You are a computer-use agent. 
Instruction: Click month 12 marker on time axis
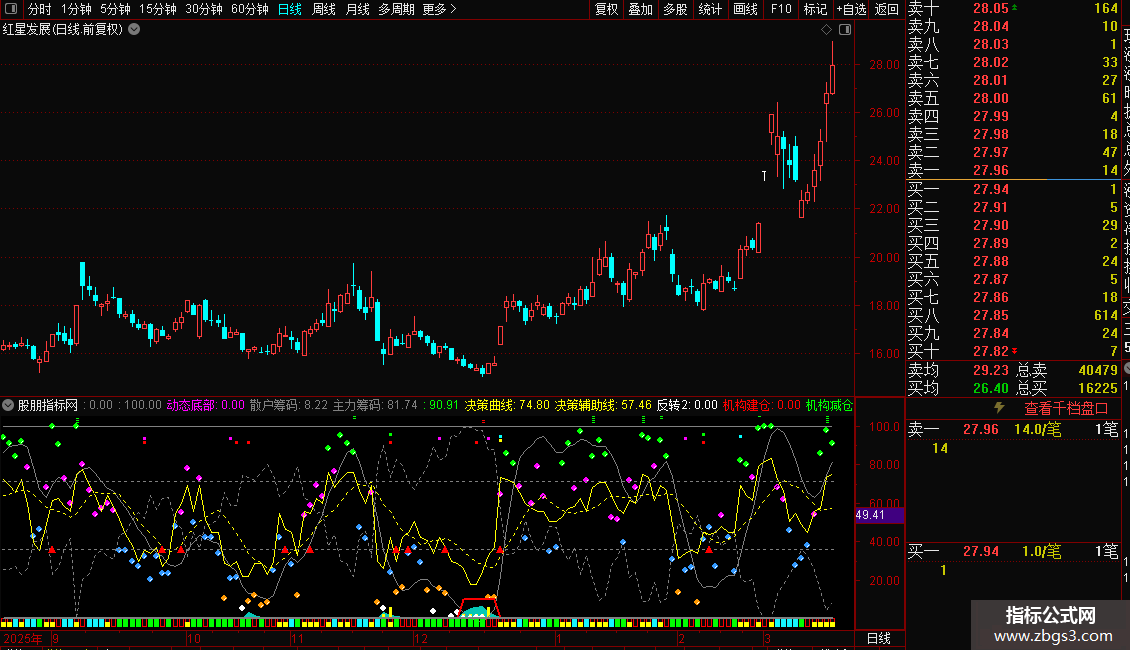click(420, 638)
